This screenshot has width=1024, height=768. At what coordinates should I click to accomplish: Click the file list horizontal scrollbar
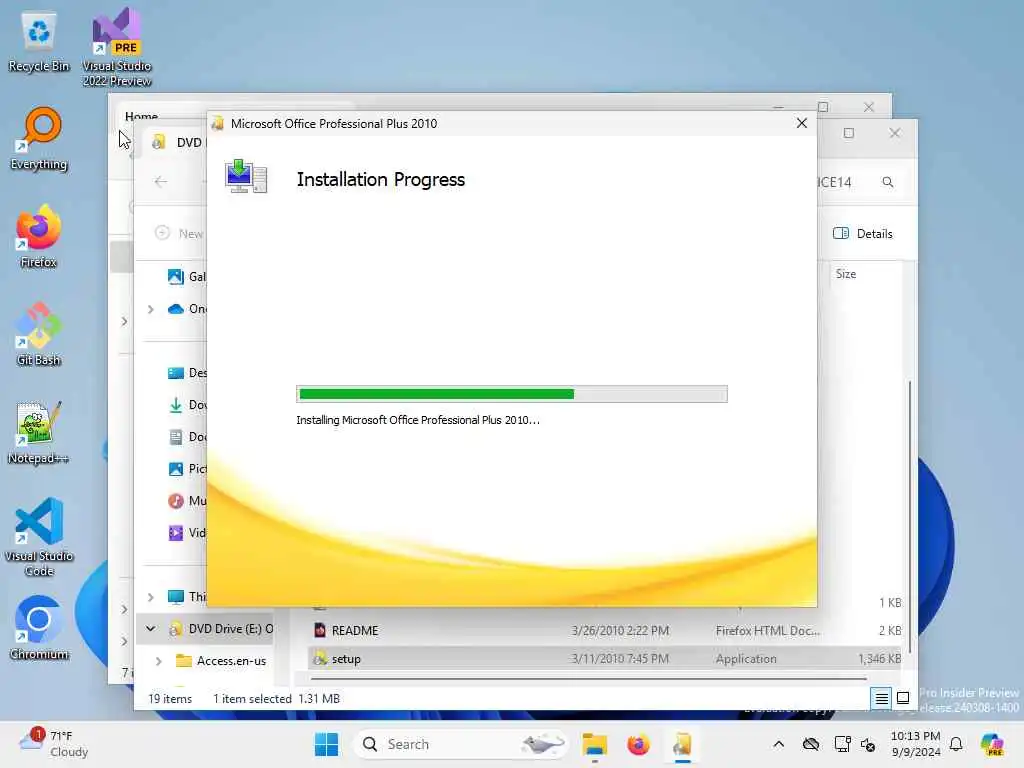pos(590,678)
